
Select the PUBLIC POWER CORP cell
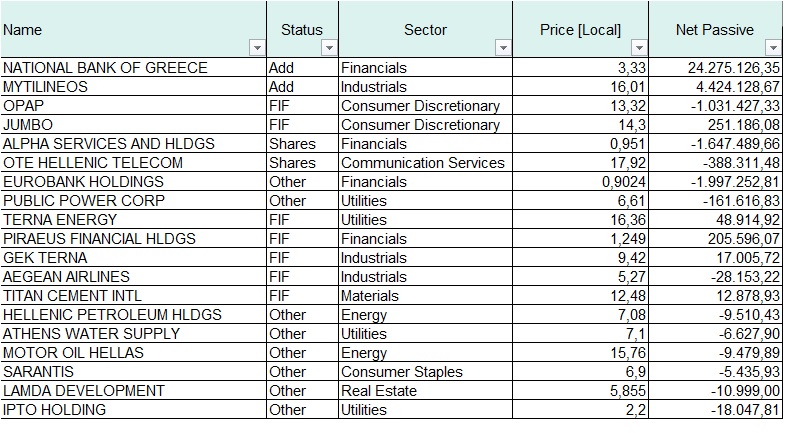(84, 201)
